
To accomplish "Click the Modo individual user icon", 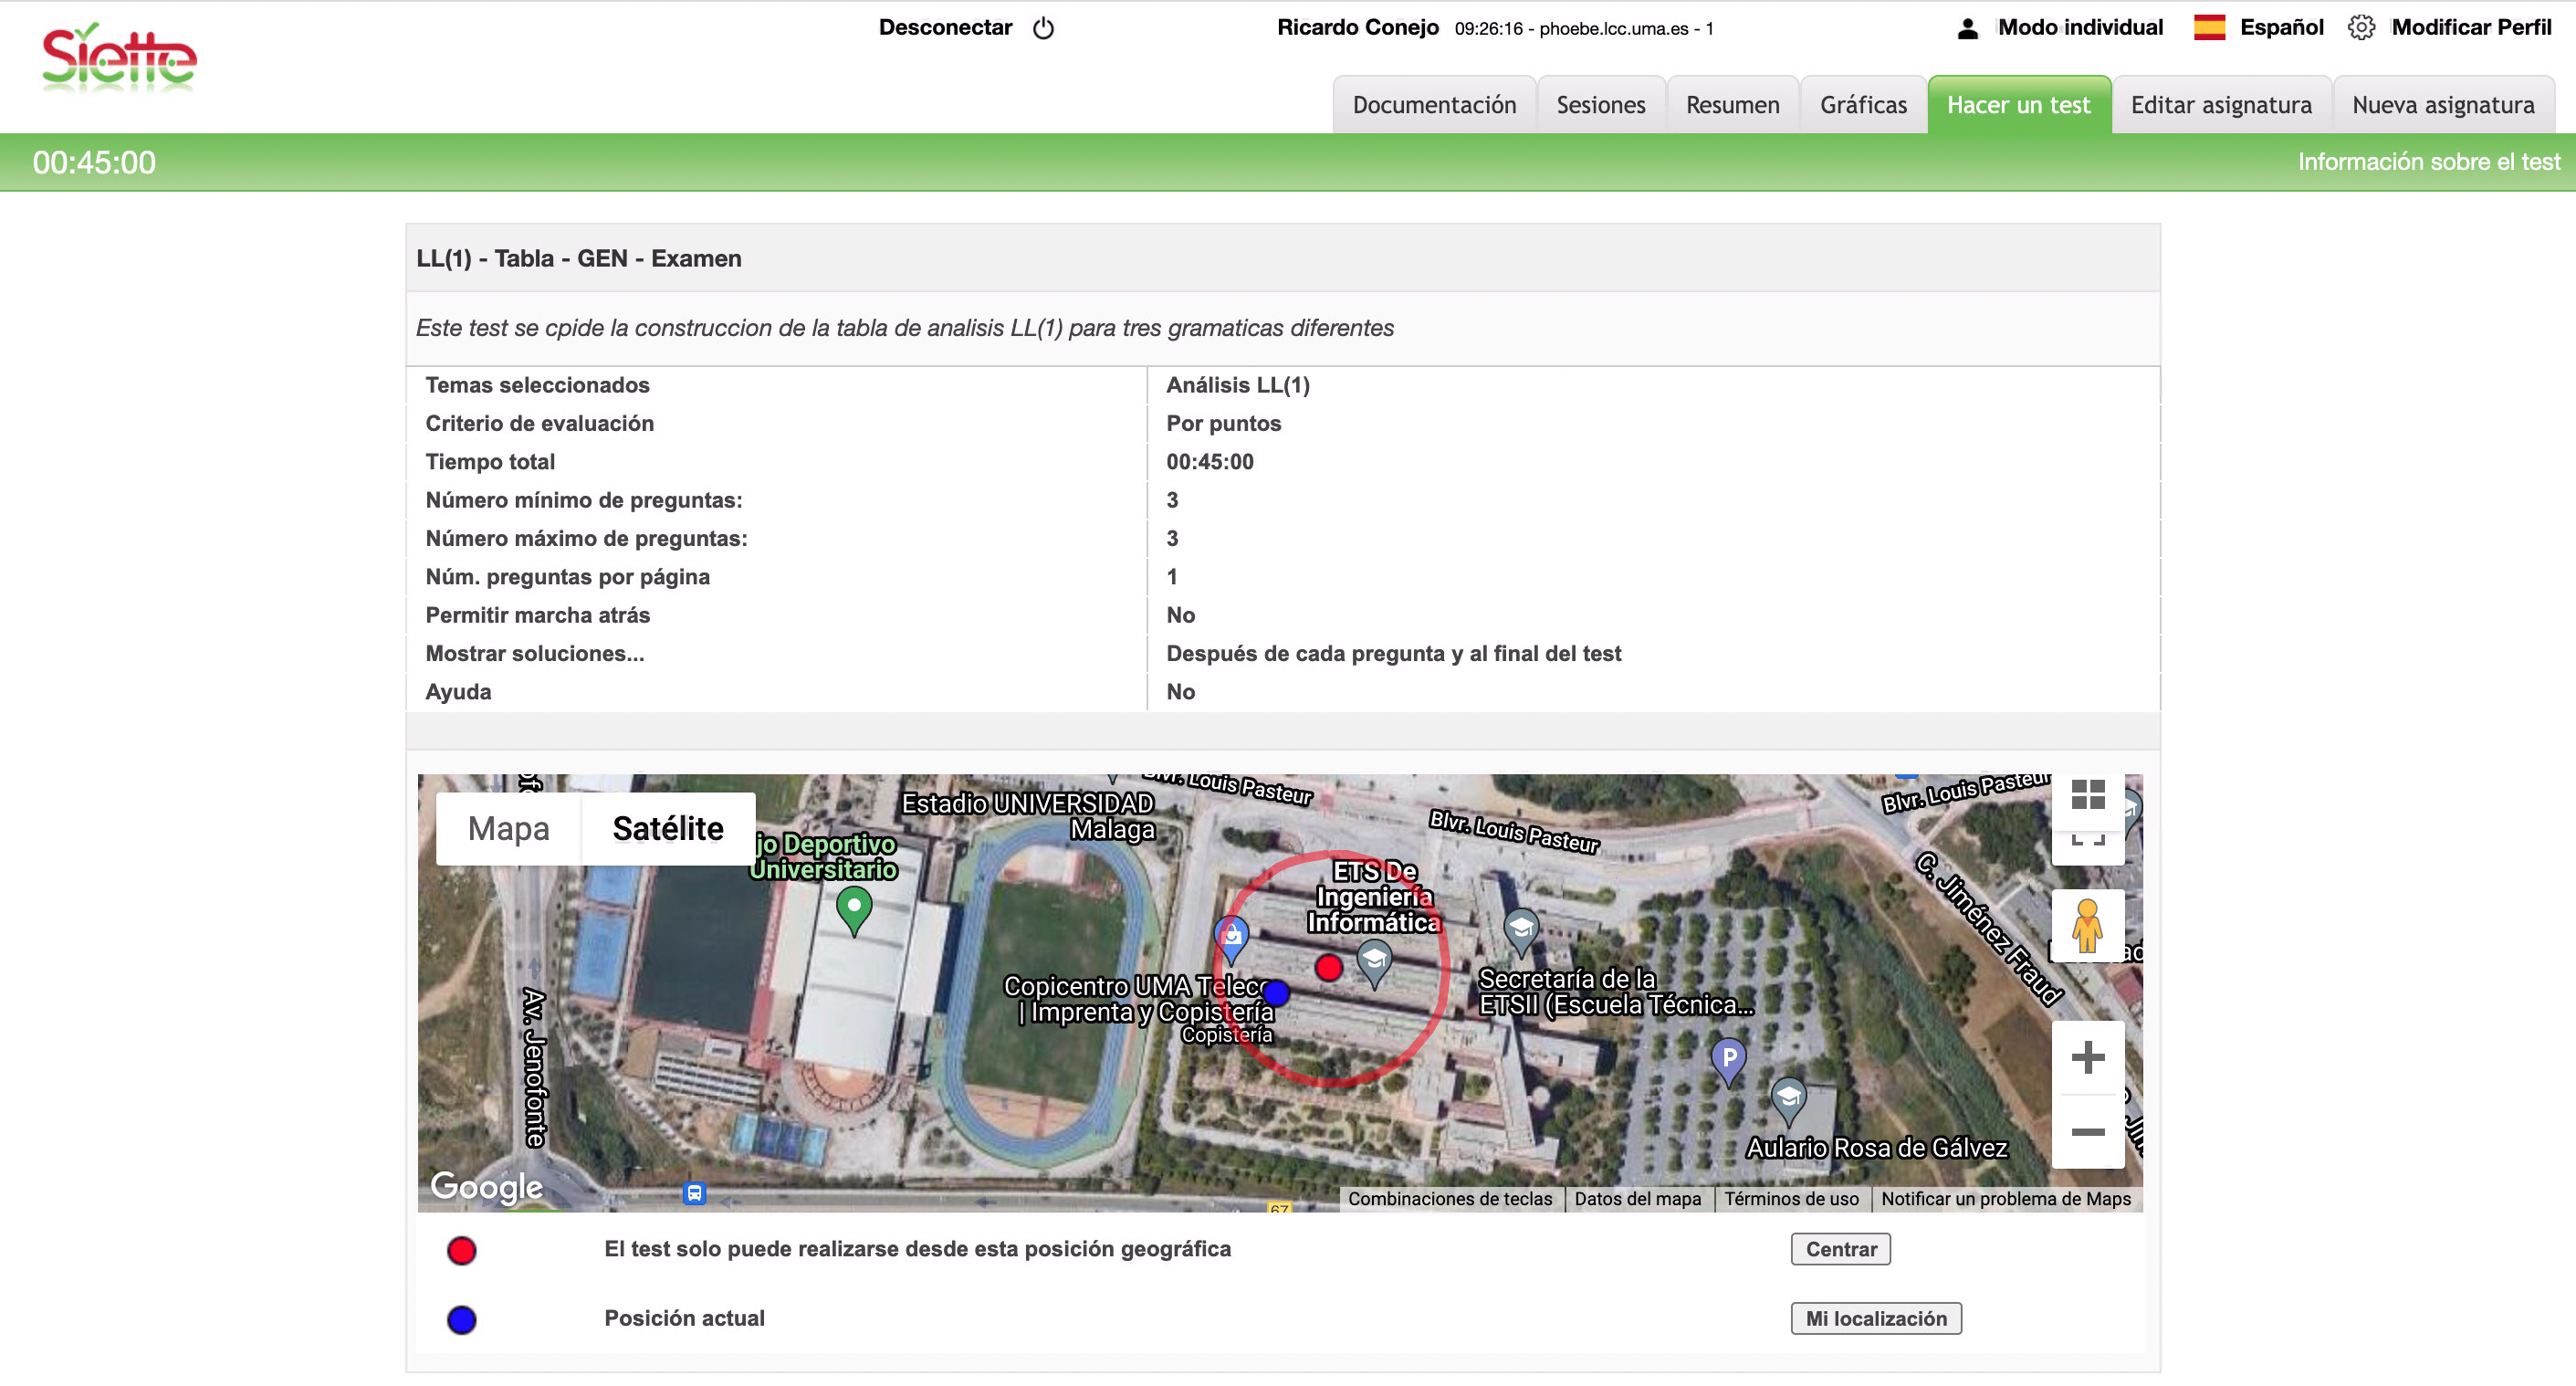I will pos(1967,28).
